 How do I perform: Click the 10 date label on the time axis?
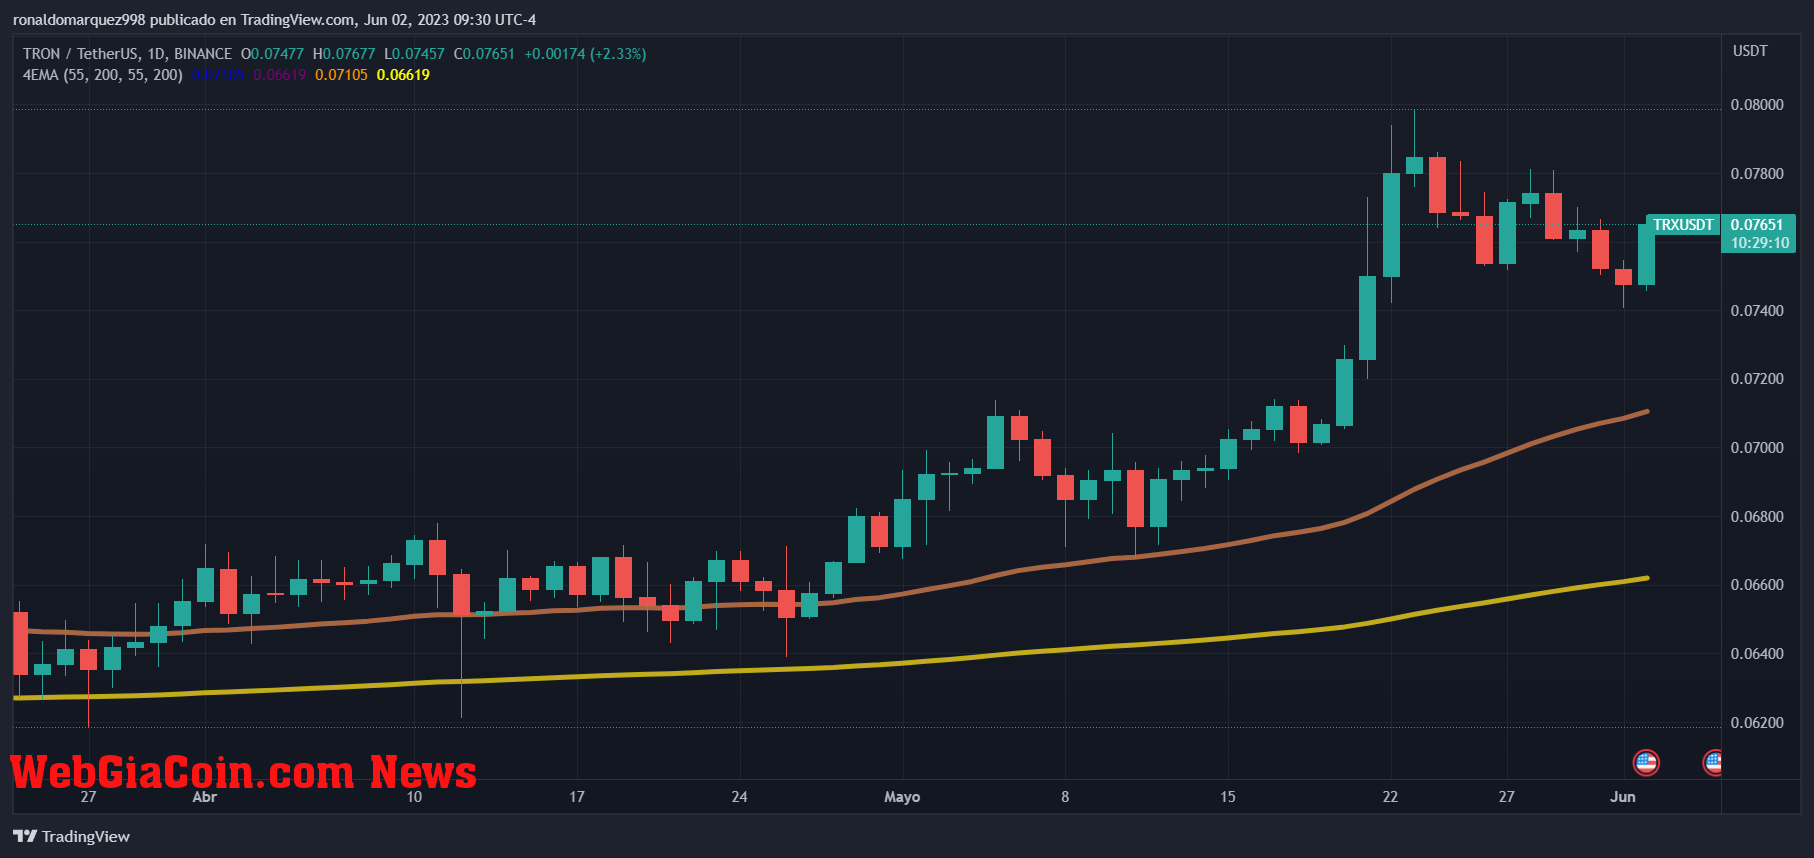click(x=414, y=797)
